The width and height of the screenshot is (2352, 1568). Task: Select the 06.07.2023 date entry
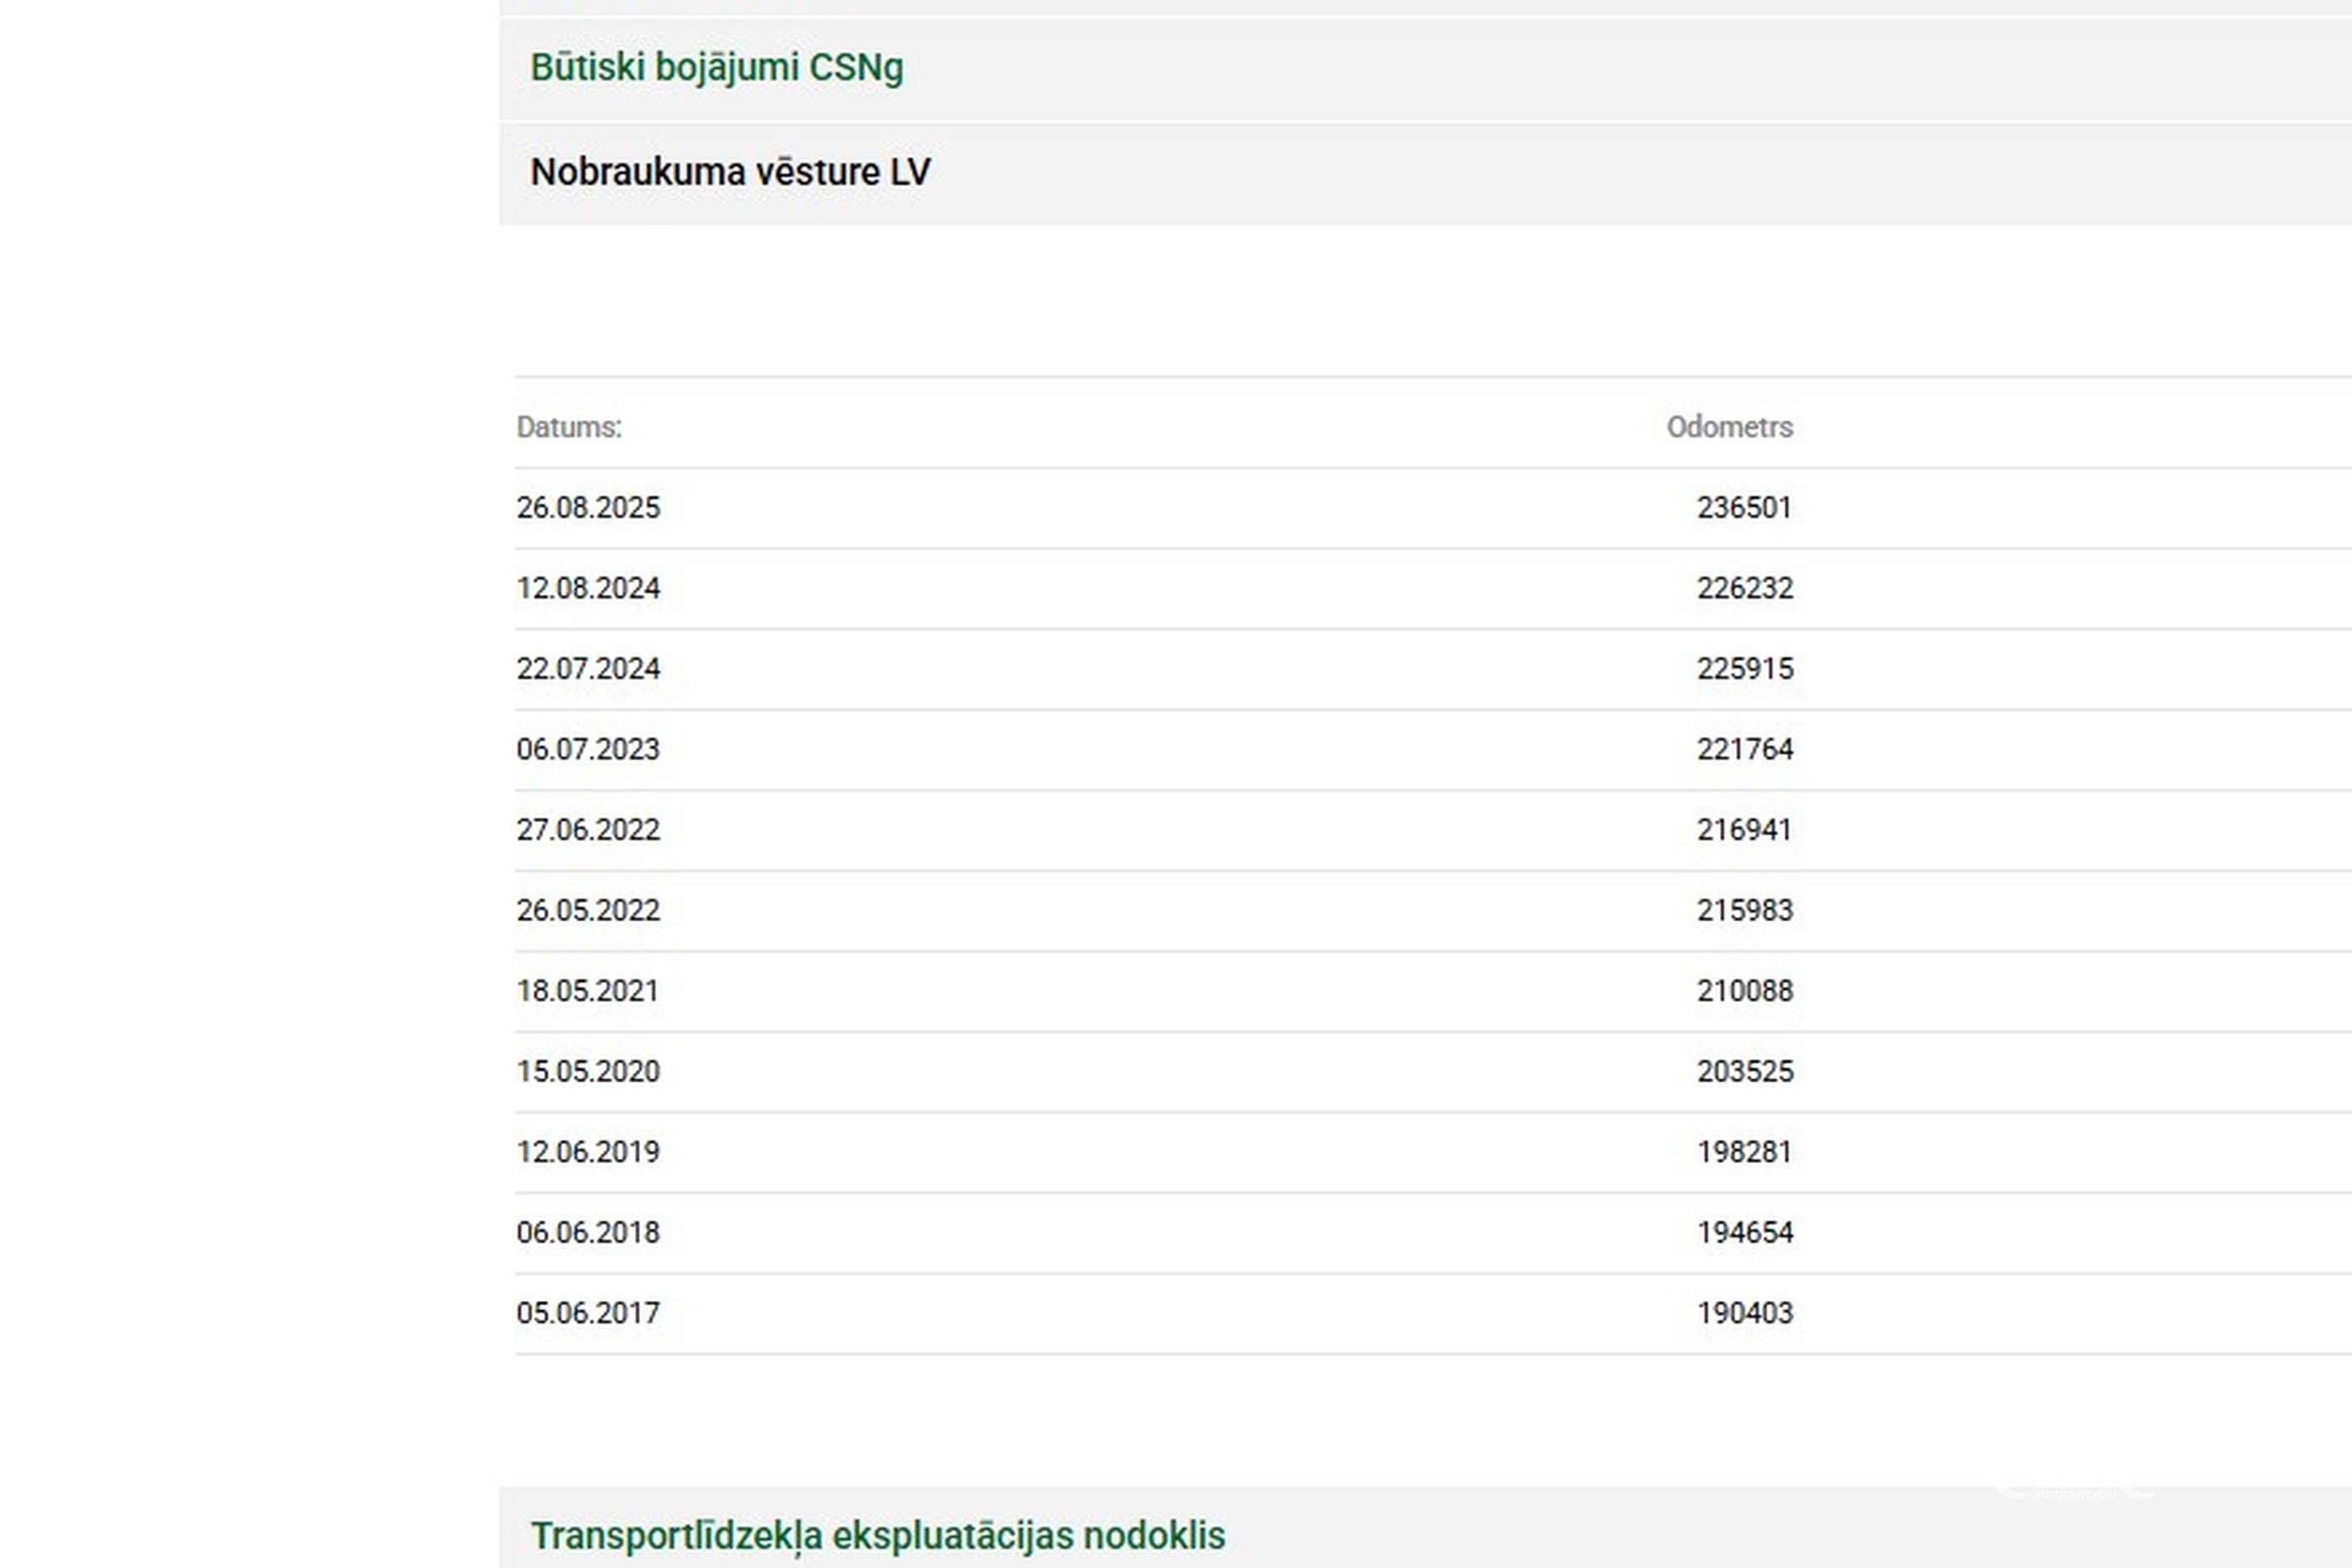tap(588, 749)
